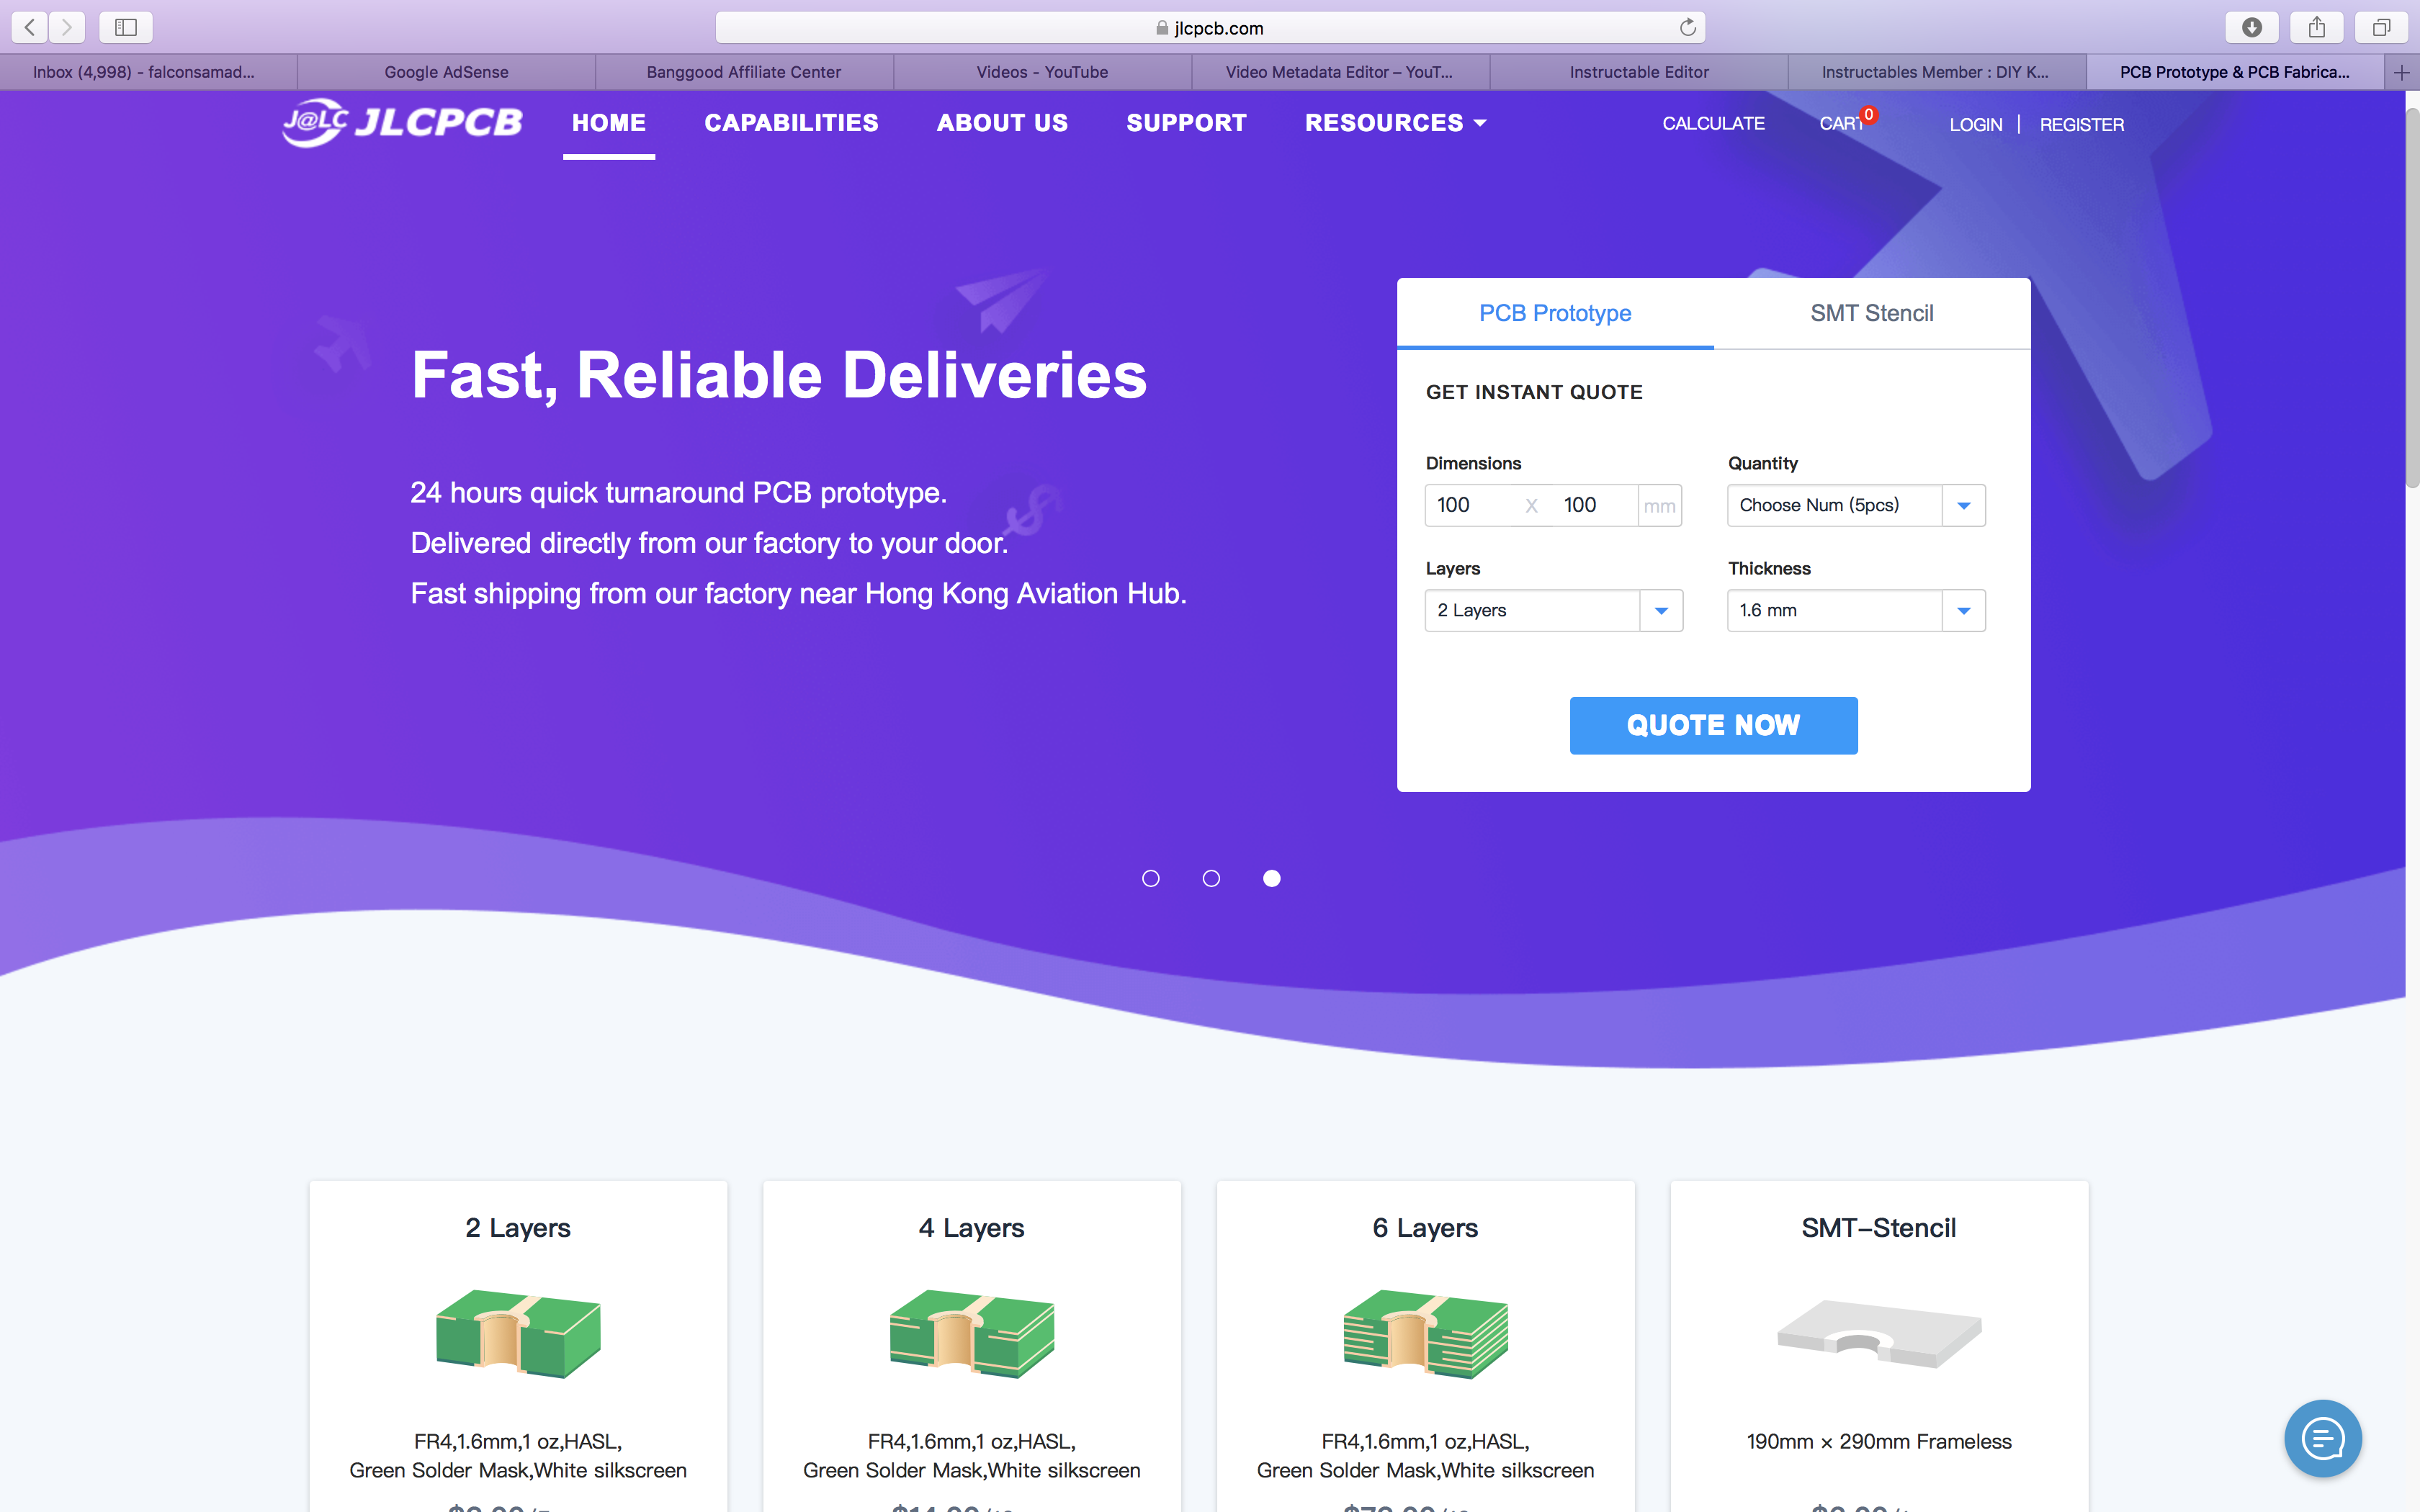Click the REGISTER link

(x=2081, y=125)
